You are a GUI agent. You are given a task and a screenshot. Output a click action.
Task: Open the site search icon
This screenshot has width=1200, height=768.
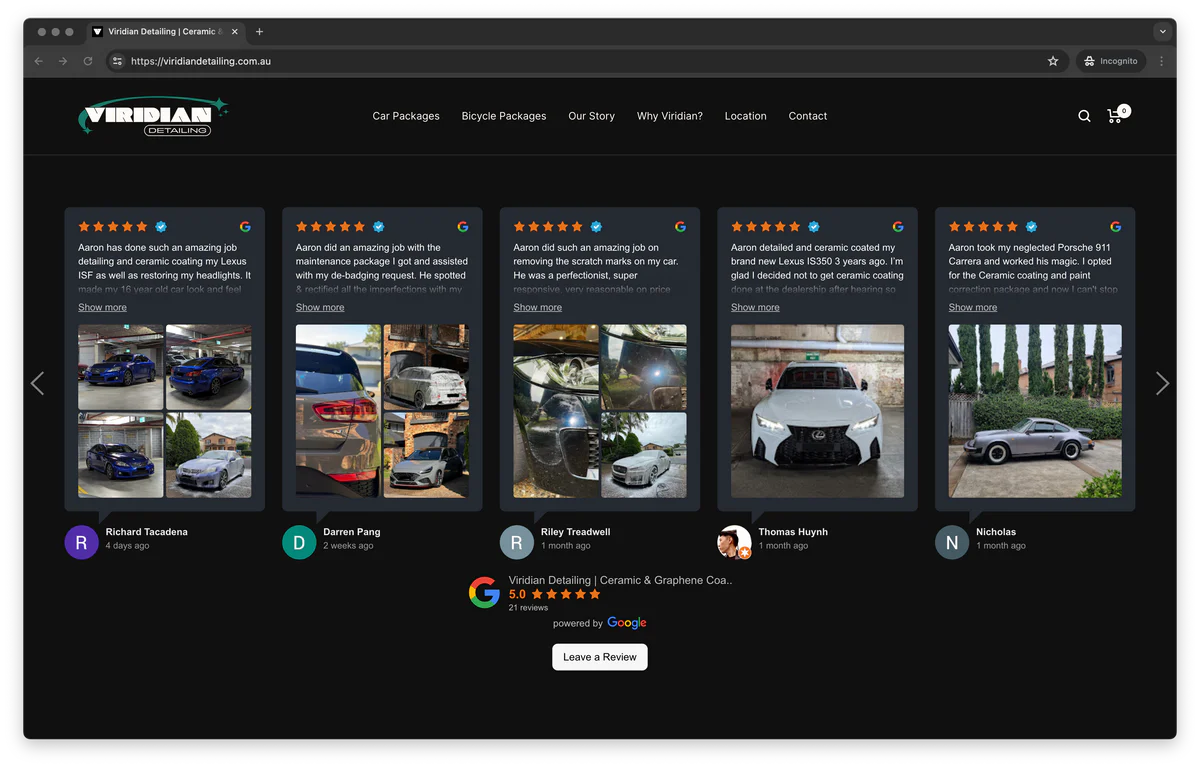(x=1084, y=116)
